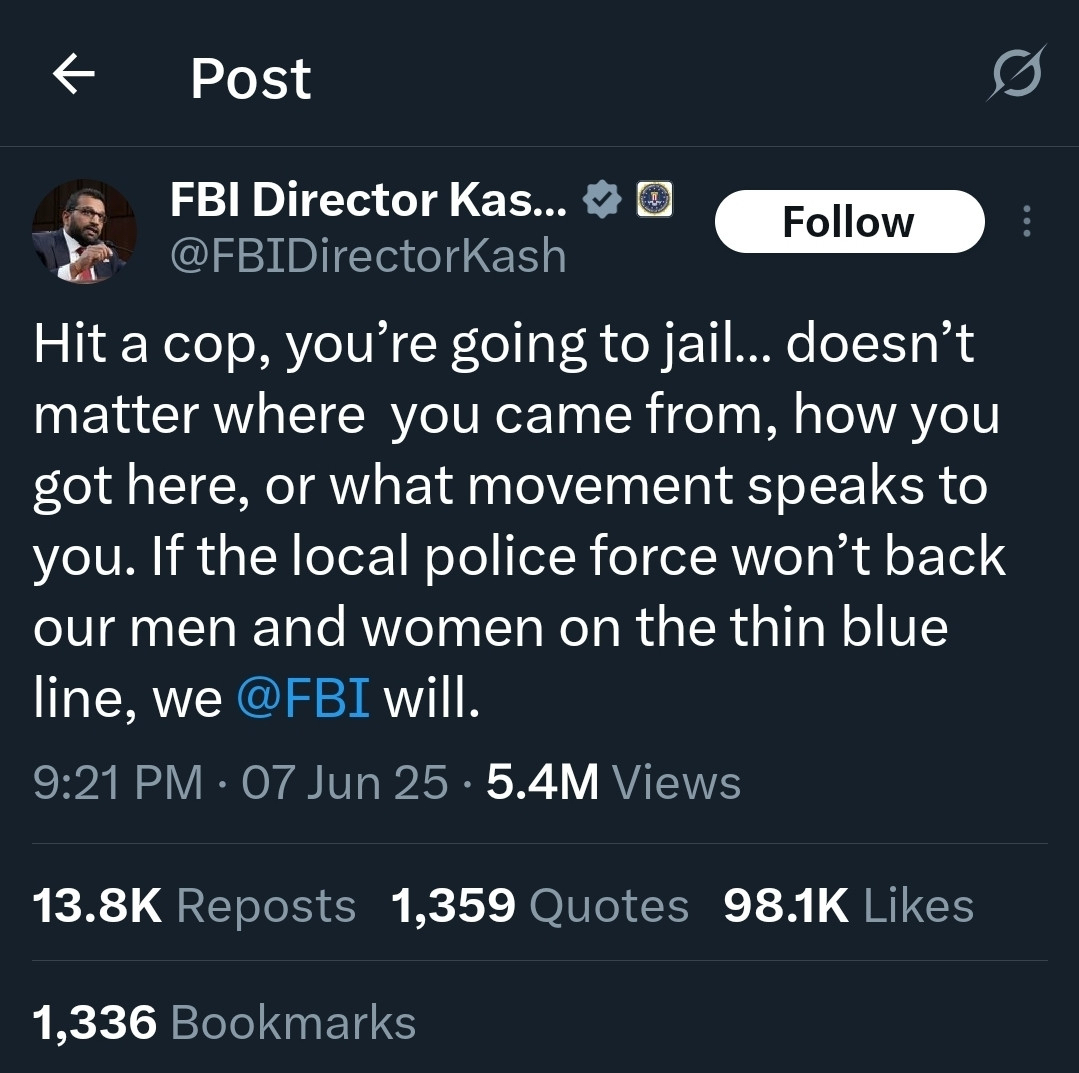1079x1073 pixels.
Task: Open the profile picture of FBI Director Kash
Action: (84, 231)
